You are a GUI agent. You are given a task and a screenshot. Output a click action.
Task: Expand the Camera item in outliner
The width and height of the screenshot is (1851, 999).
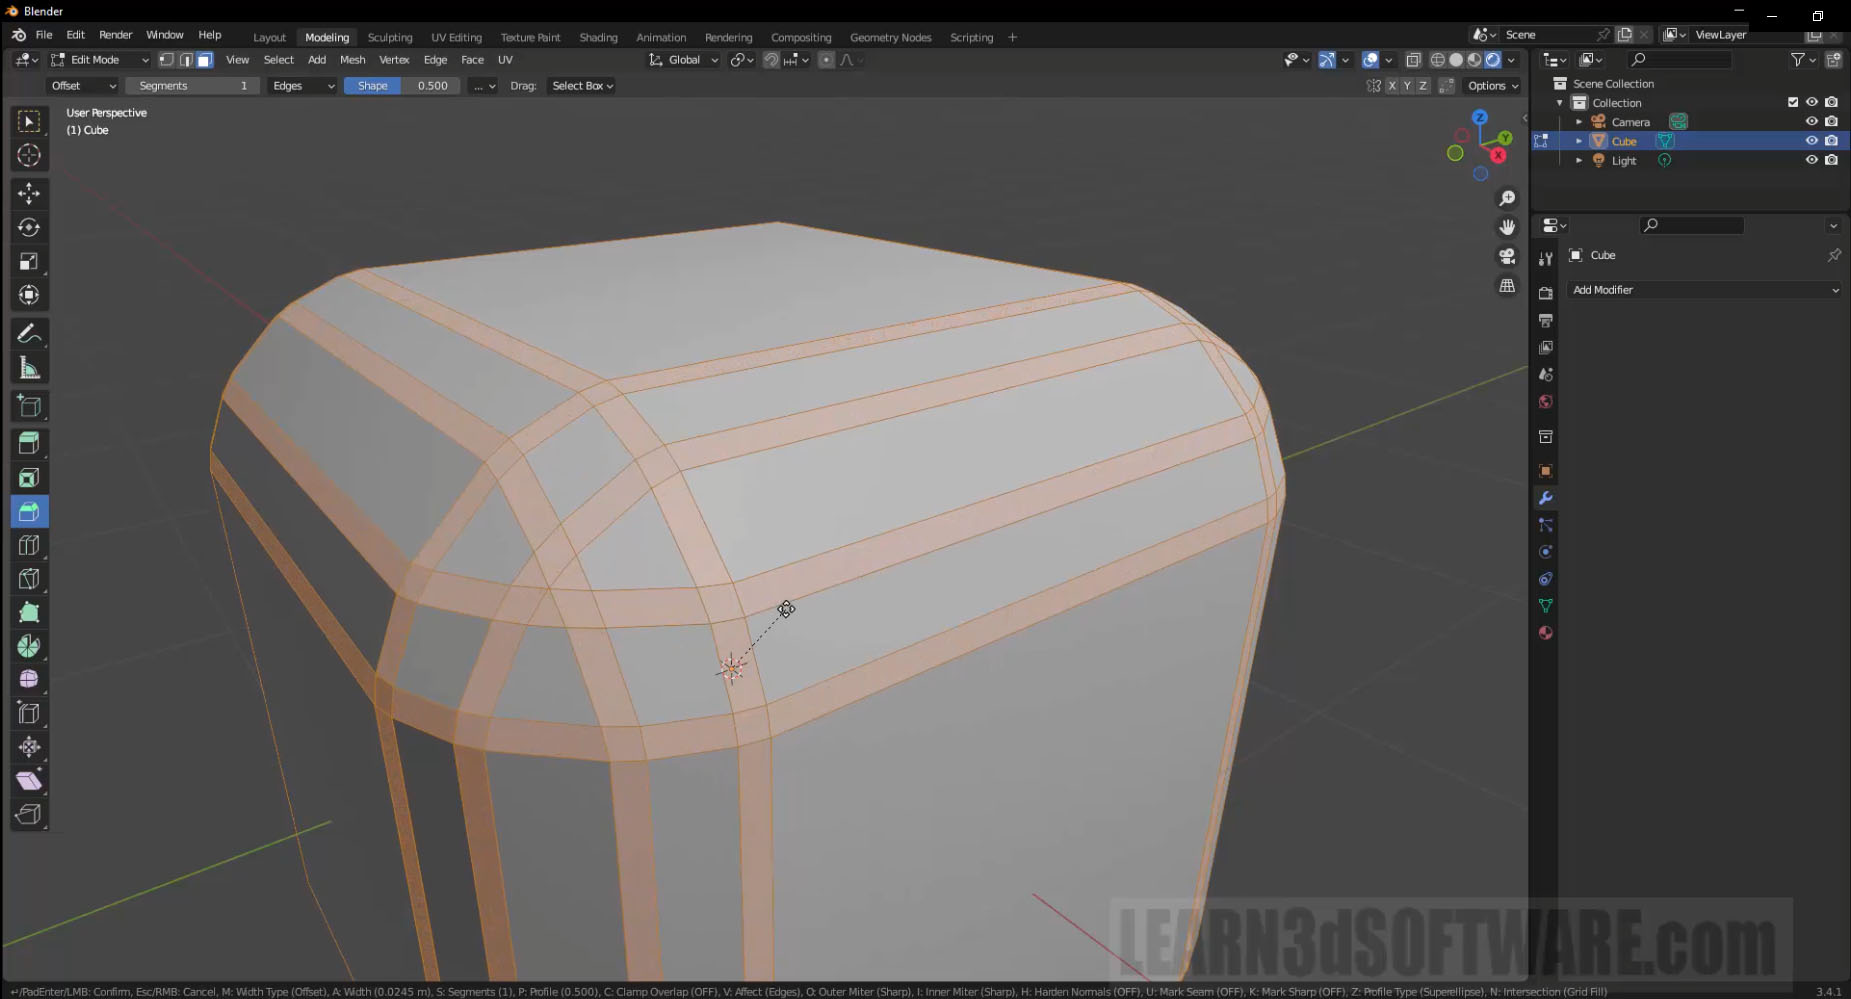(x=1579, y=122)
